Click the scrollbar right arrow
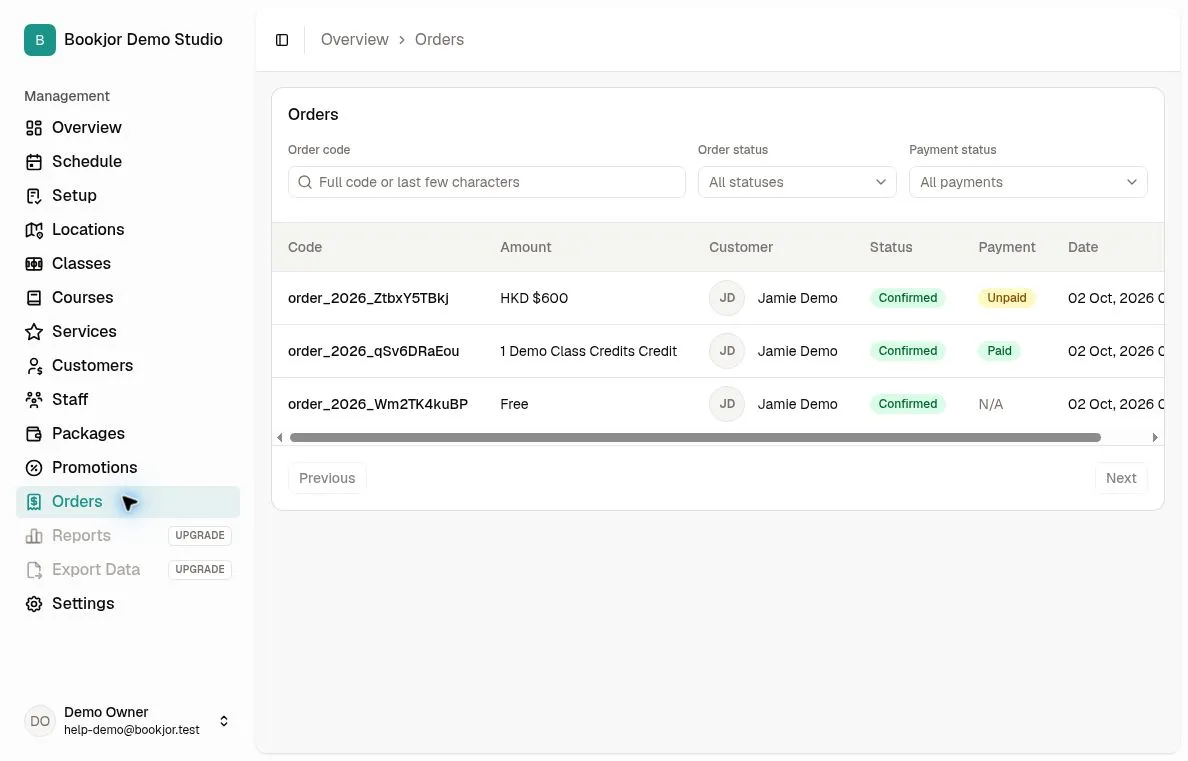This screenshot has height=761, width=1188. pos(1155,437)
